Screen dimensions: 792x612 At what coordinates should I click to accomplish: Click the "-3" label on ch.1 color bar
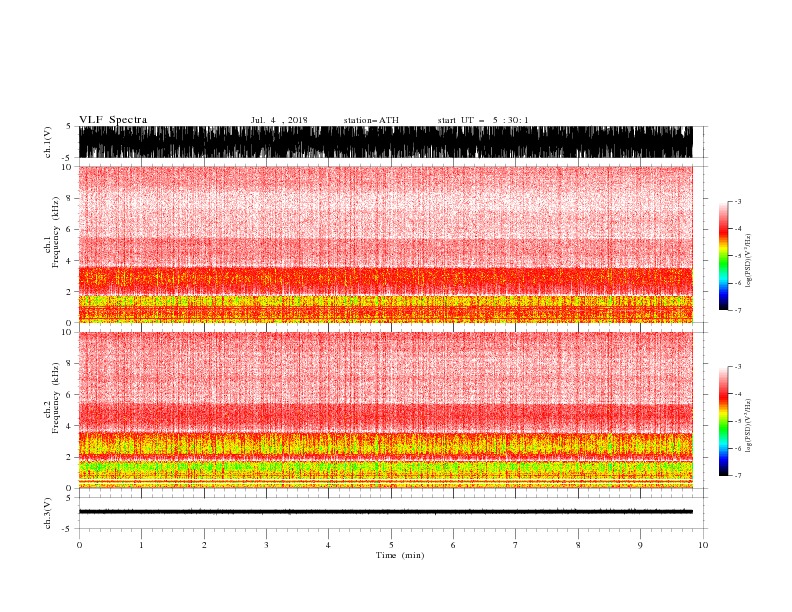738,201
